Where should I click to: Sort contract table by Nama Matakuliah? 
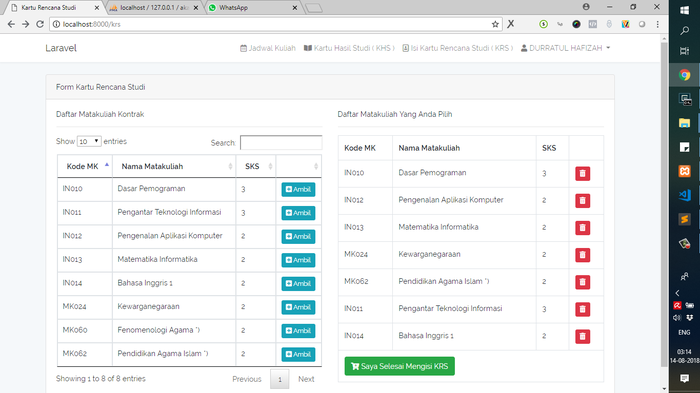point(174,166)
